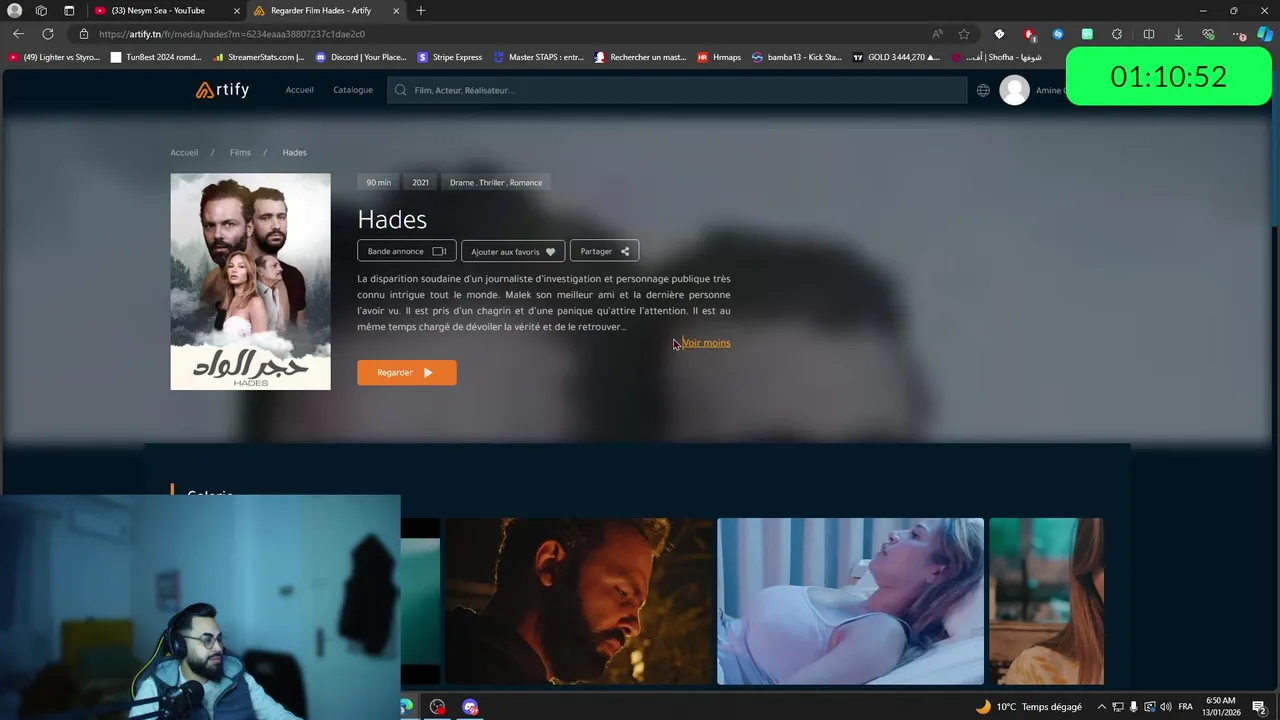Go back in browser history
The image size is (1280, 720).
pyautogui.click(x=18, y=34)
